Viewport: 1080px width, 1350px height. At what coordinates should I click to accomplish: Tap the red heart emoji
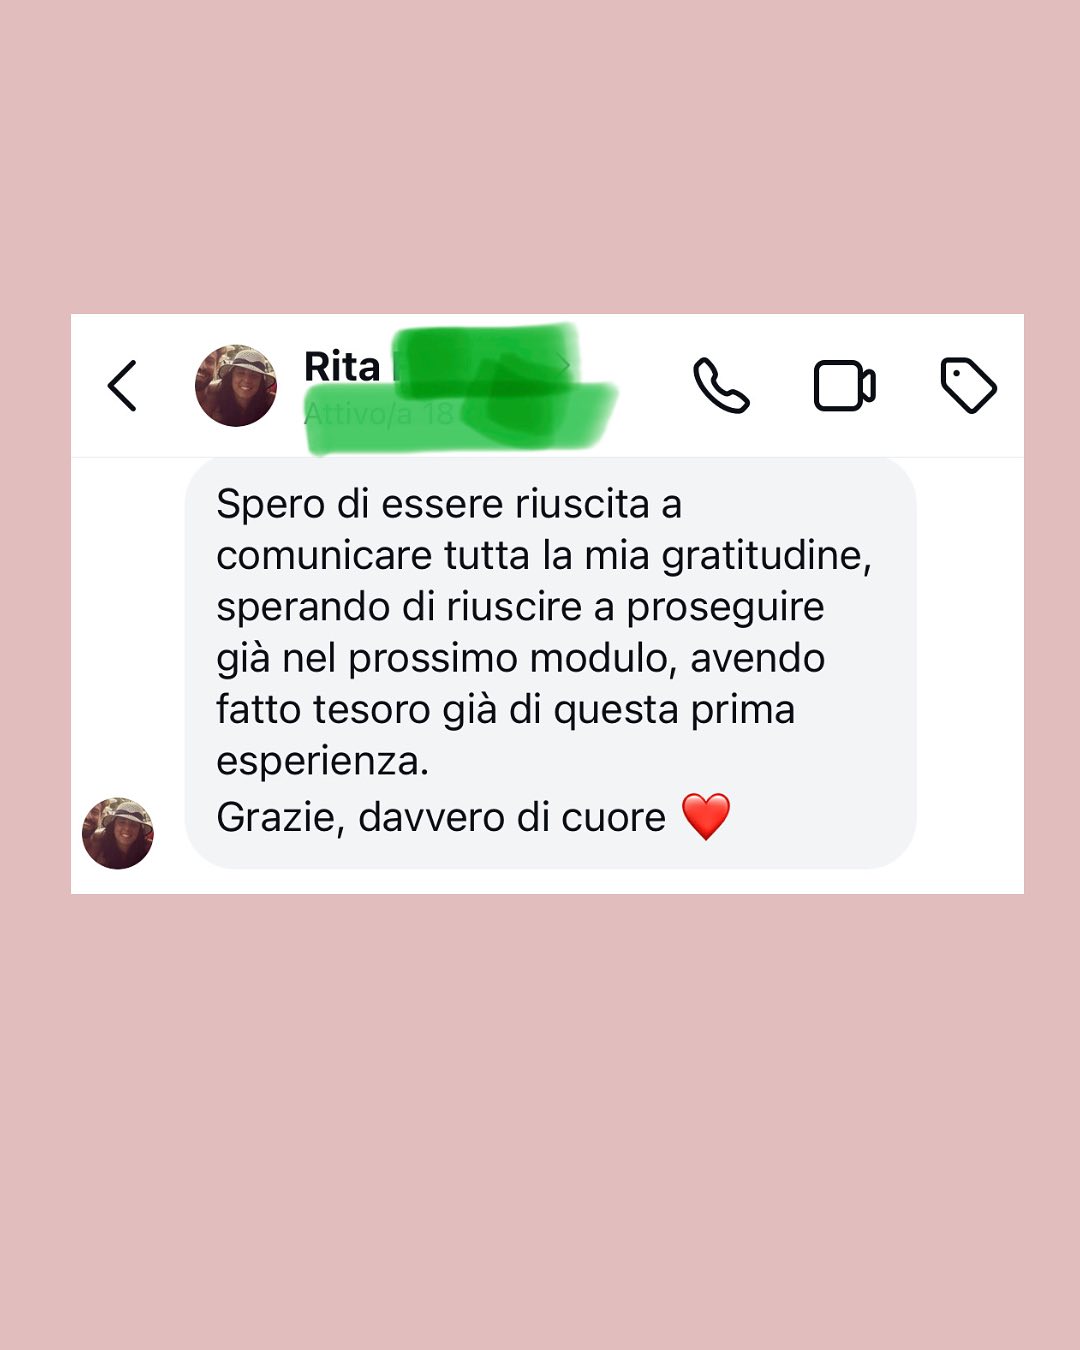coord(706,816)
